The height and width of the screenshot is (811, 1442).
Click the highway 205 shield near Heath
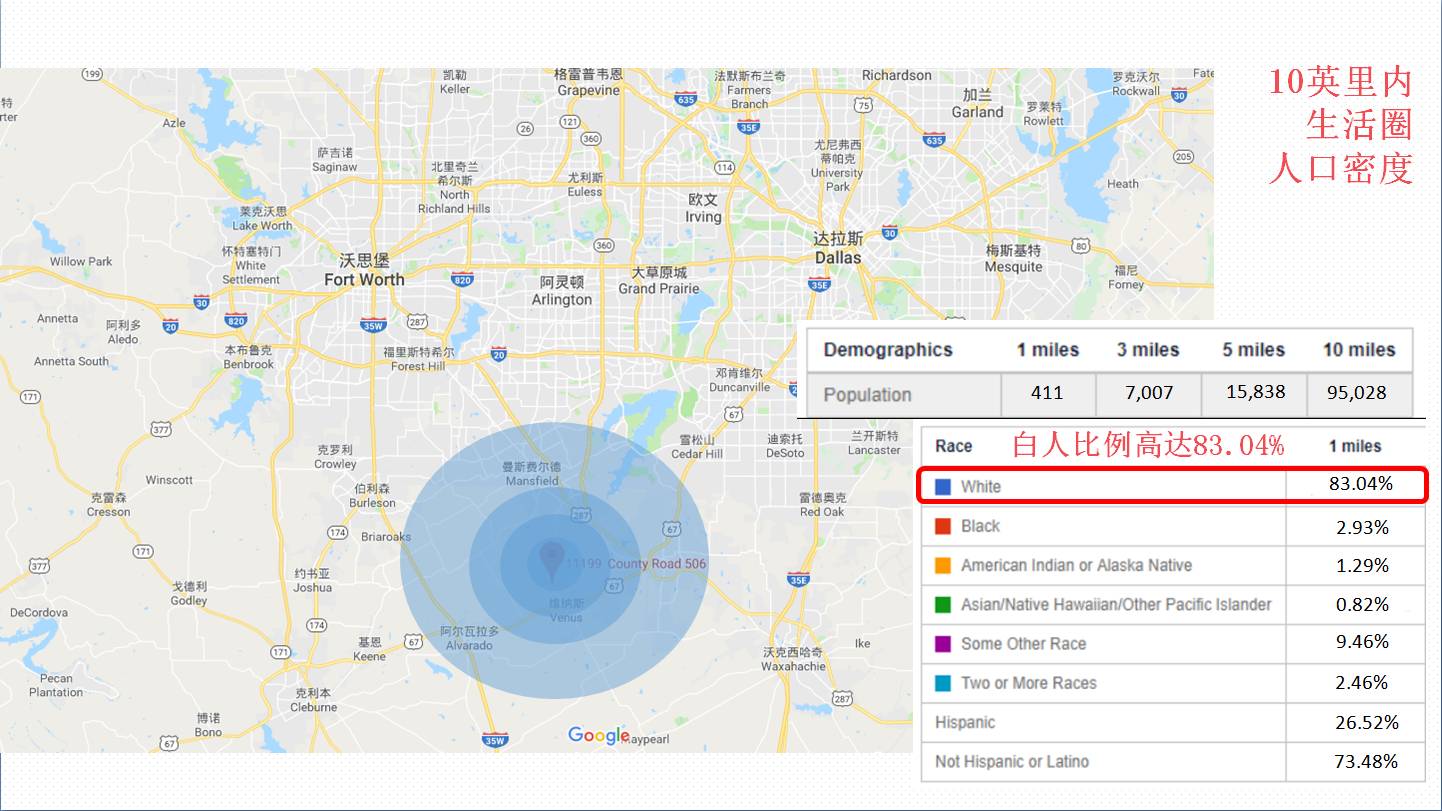(1184, 156)
